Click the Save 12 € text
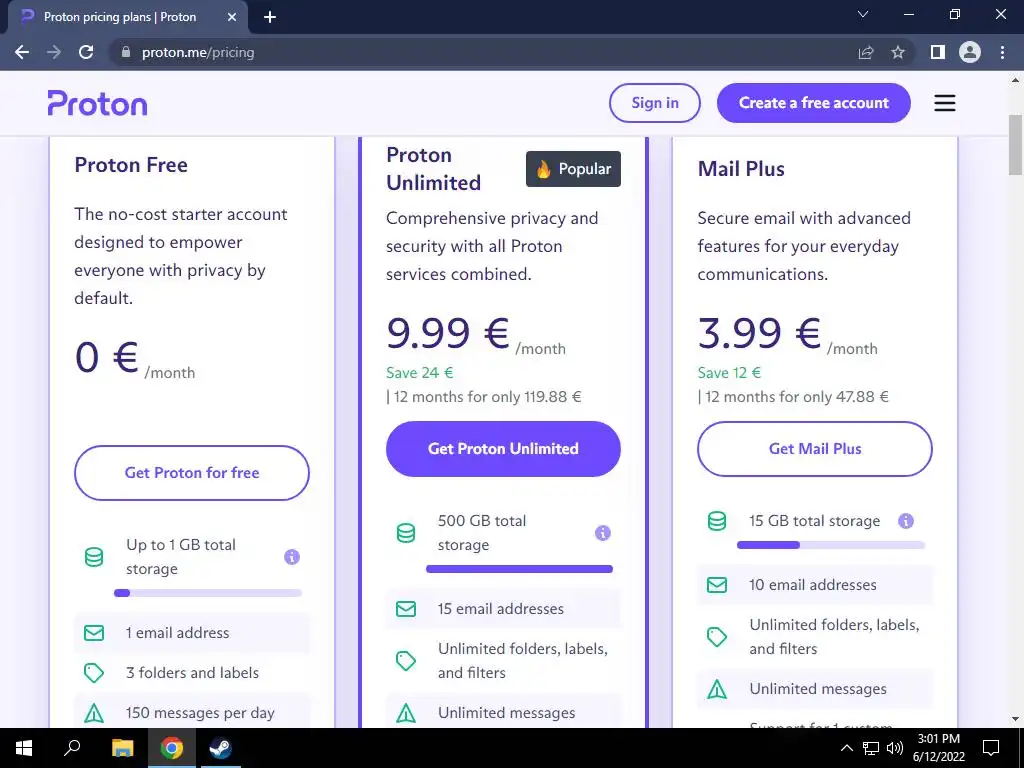This screenshot has width=1024, height=768. (729, 373)
